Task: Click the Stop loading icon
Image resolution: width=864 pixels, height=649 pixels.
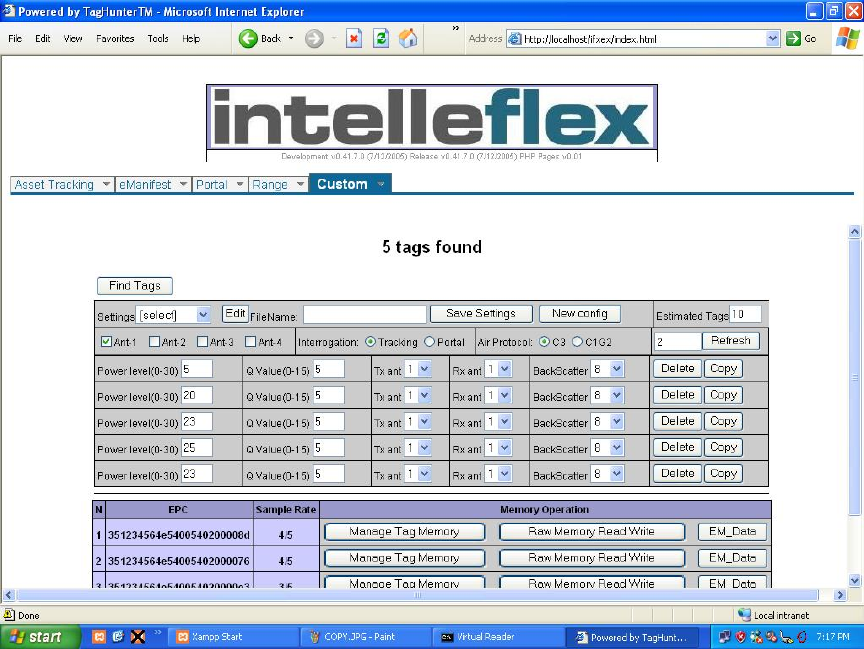Action: pyautogui.click(x=354, y=39)
